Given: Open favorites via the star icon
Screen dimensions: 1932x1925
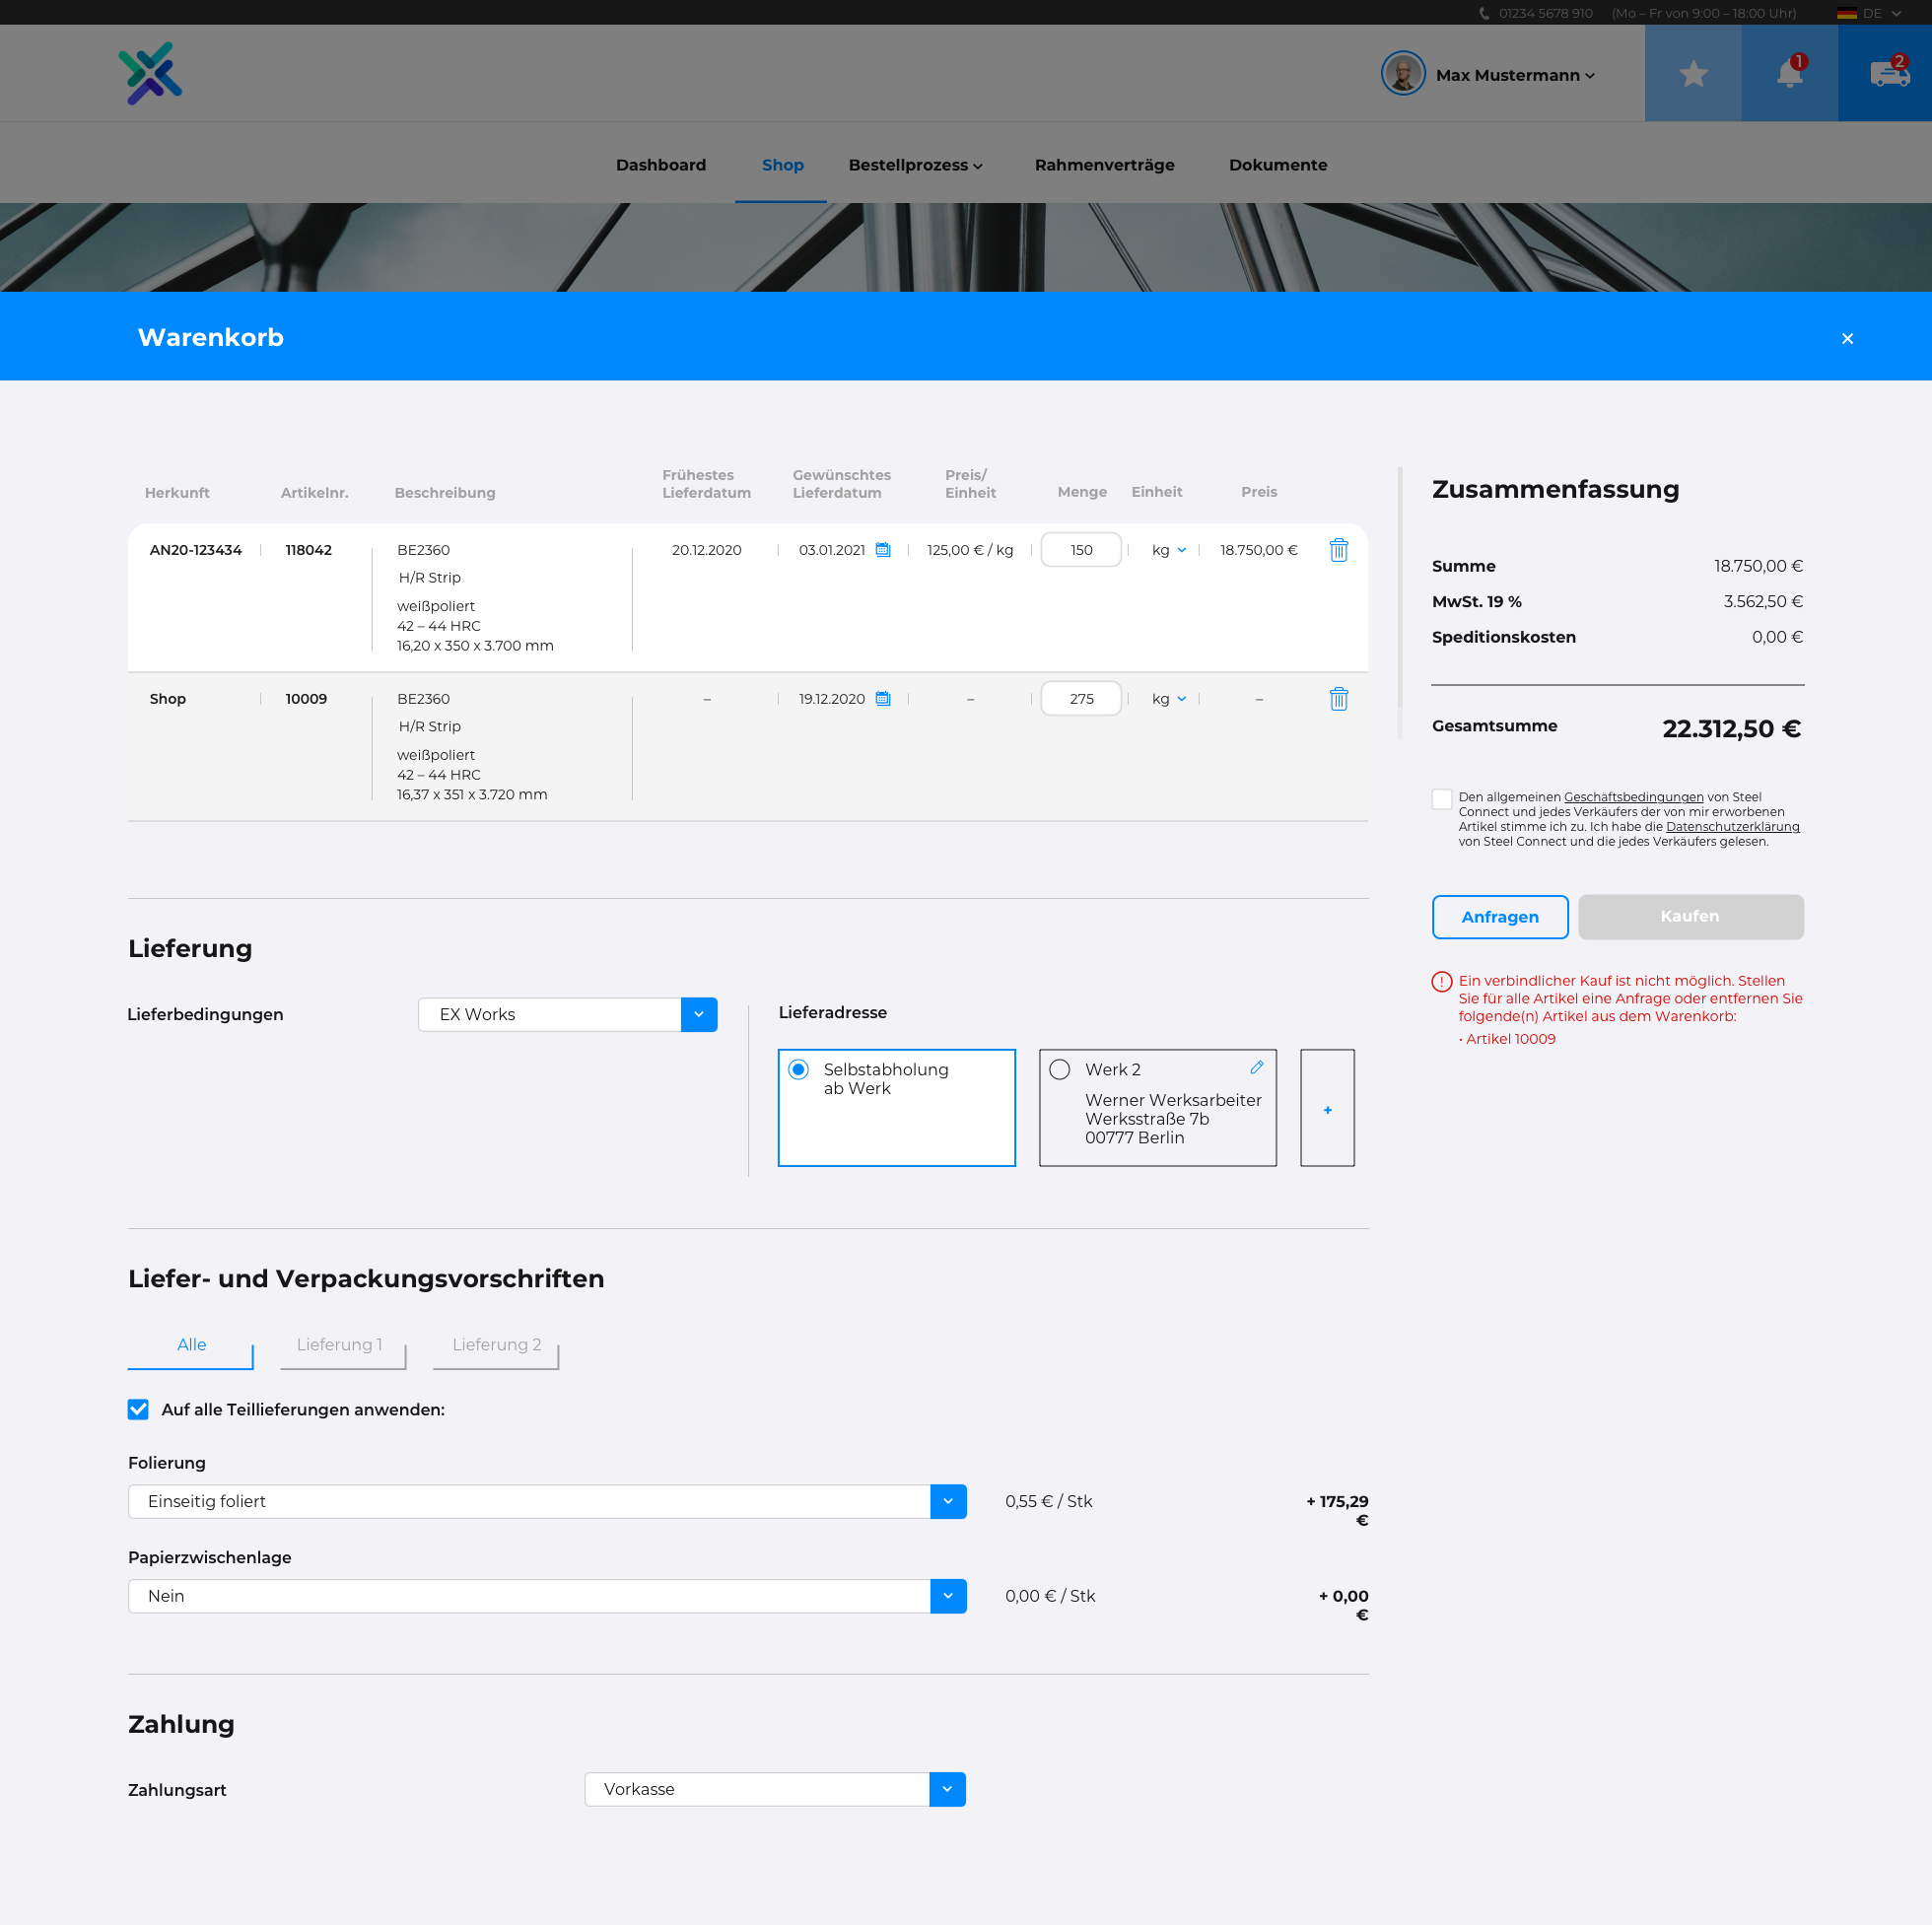Looking at the screenshot, I should (x=1692, y=73).
